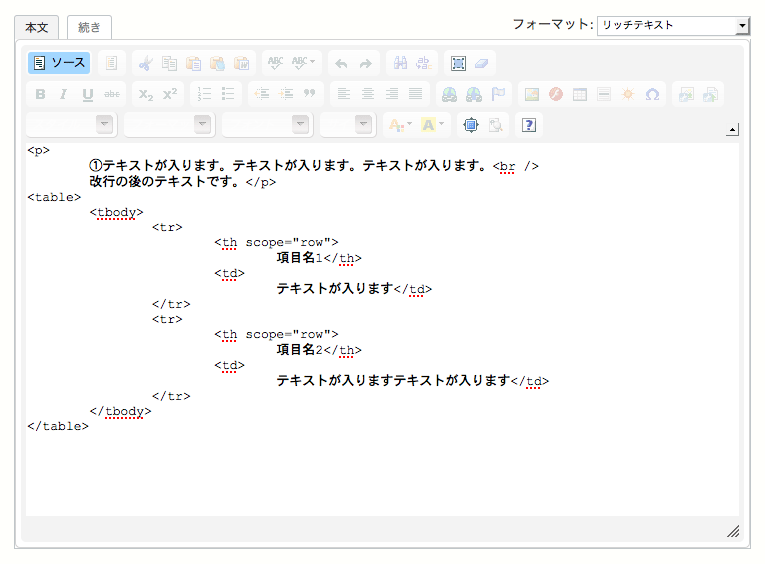
Task: Click the Redo arrow icon
Action: [365, 63]
